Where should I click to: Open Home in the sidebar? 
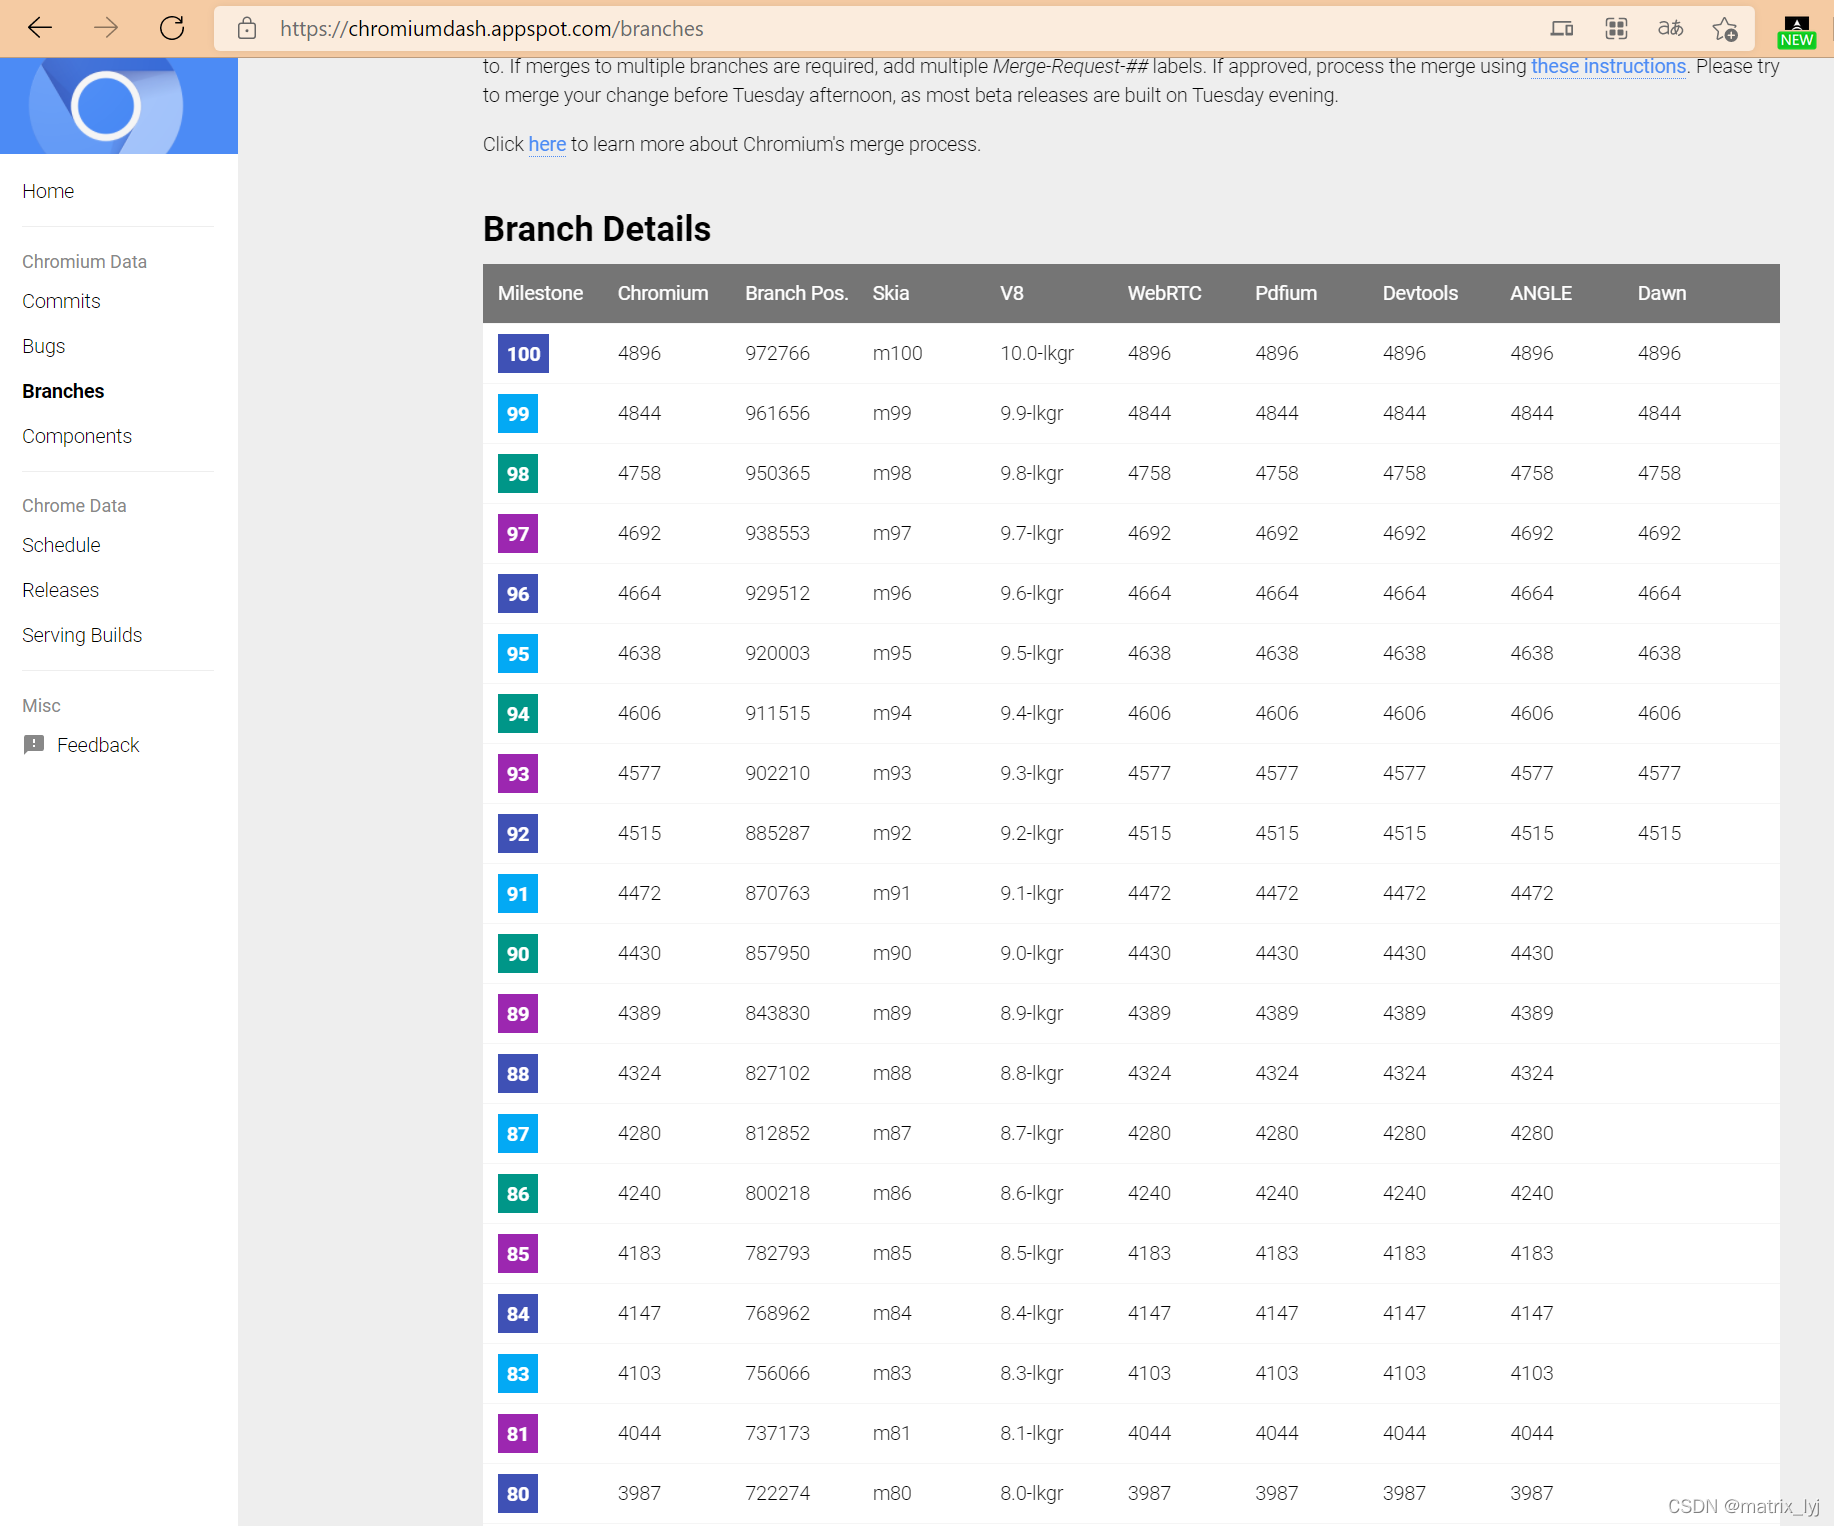click(x=48, y=191)
